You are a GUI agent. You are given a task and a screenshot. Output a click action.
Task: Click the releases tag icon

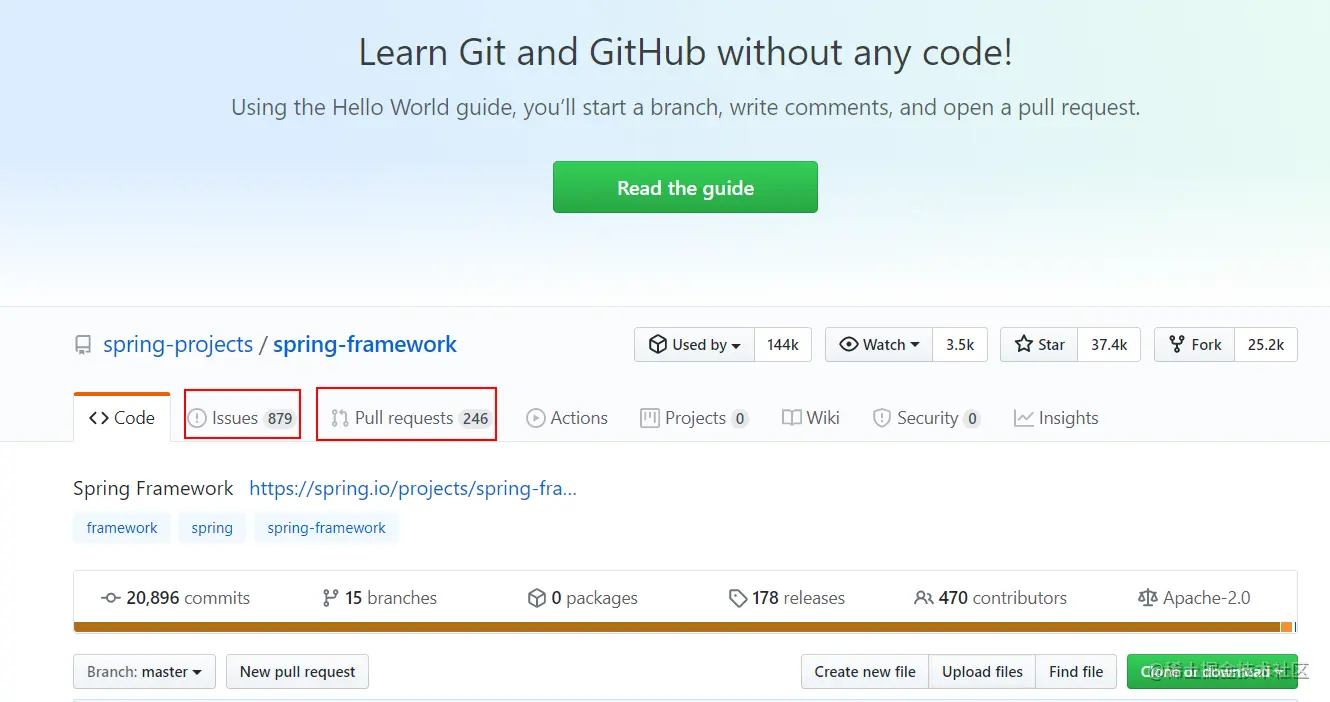(738, 598)
